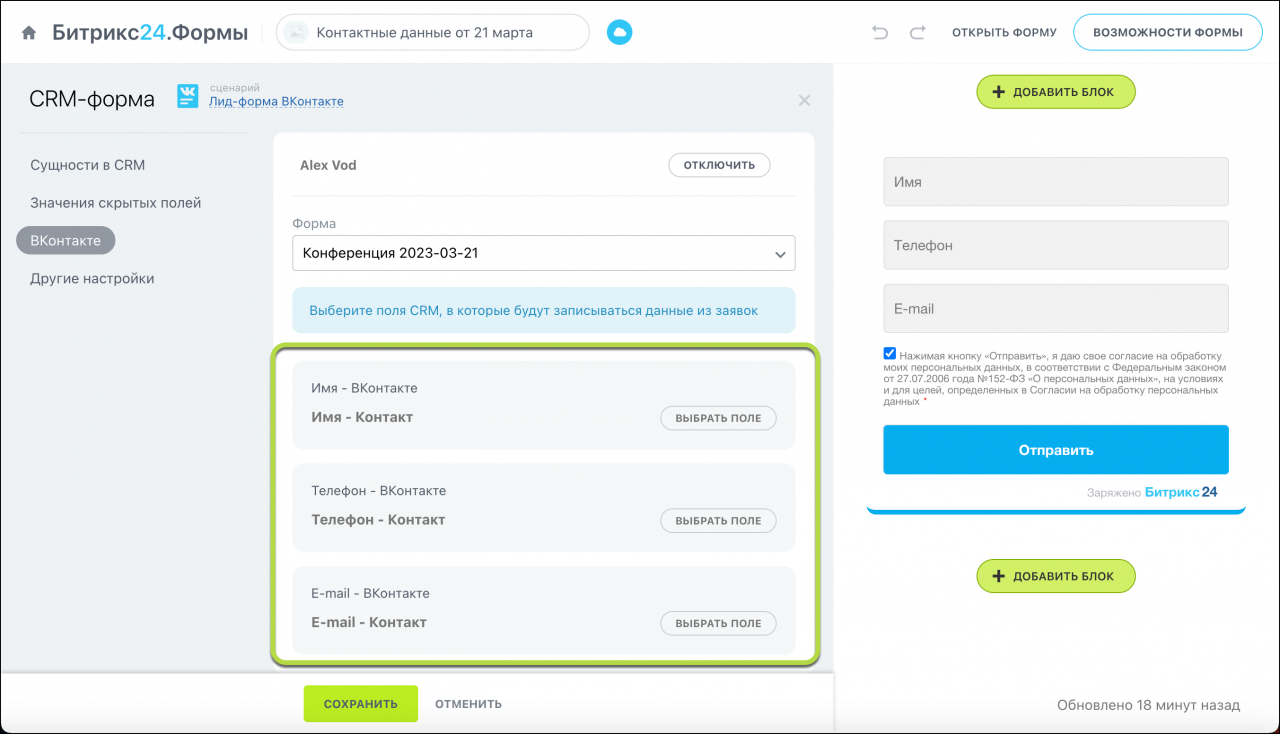This screenshot has width=1280, height=734.
Task: Undo the last change
Action: (x=880, y=33)
